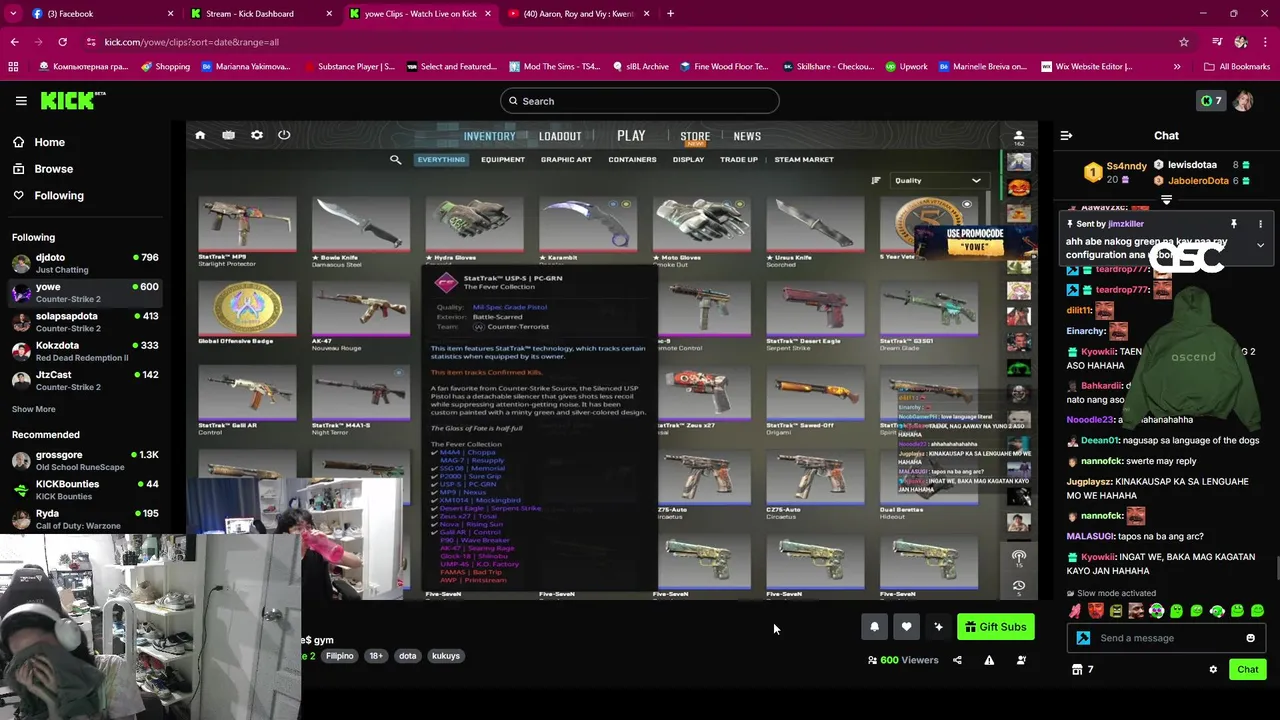Open the emote picker in the message box
Viewport: 1280px width, 720px height.
point(1250,638)
